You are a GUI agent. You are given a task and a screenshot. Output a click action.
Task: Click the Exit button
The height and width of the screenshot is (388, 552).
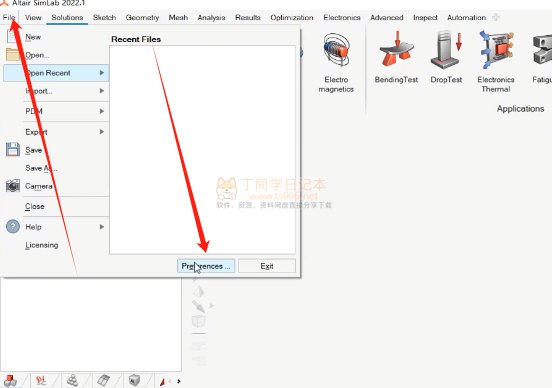pyautogui.click(x=267, y=266)
